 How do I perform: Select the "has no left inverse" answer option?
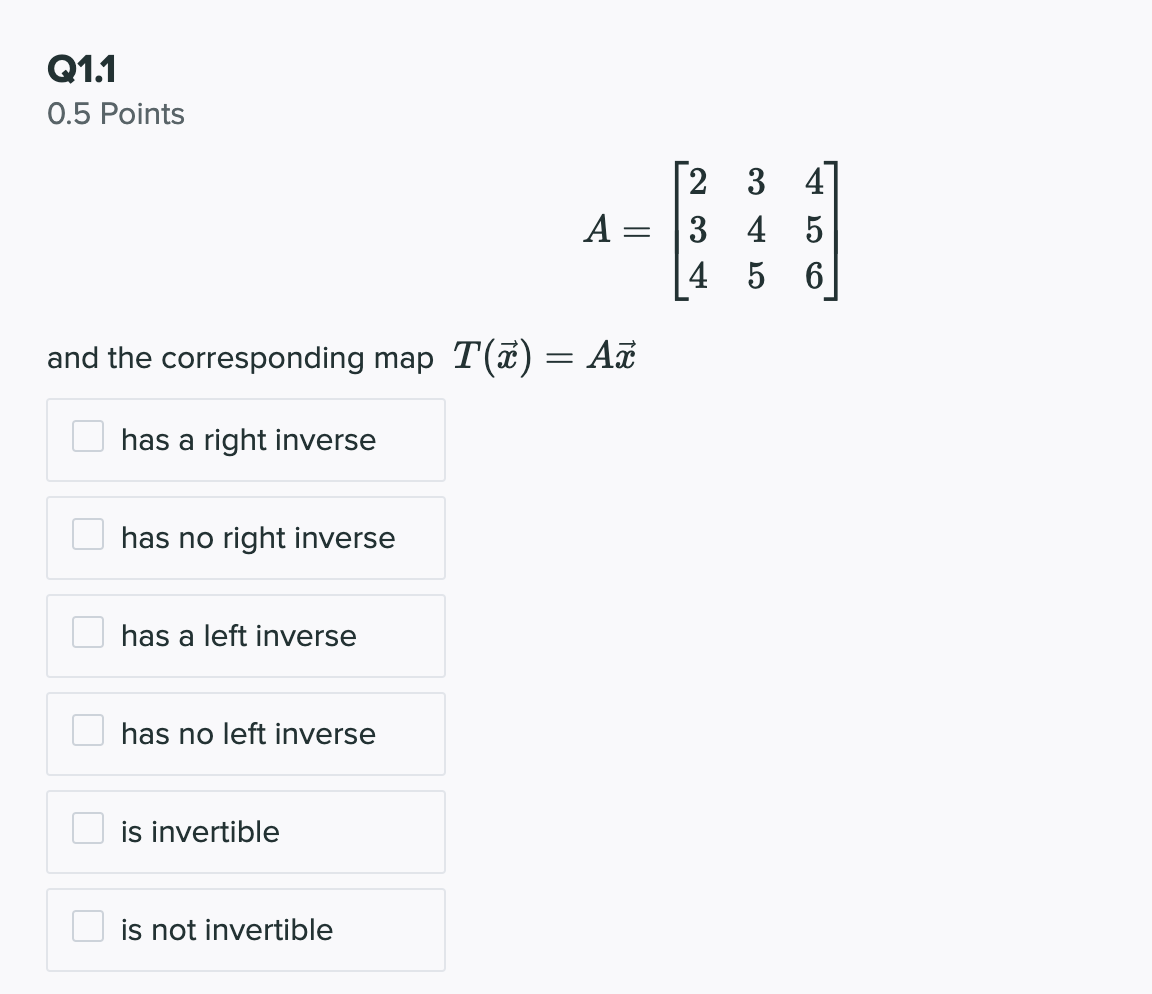point(246,734)
